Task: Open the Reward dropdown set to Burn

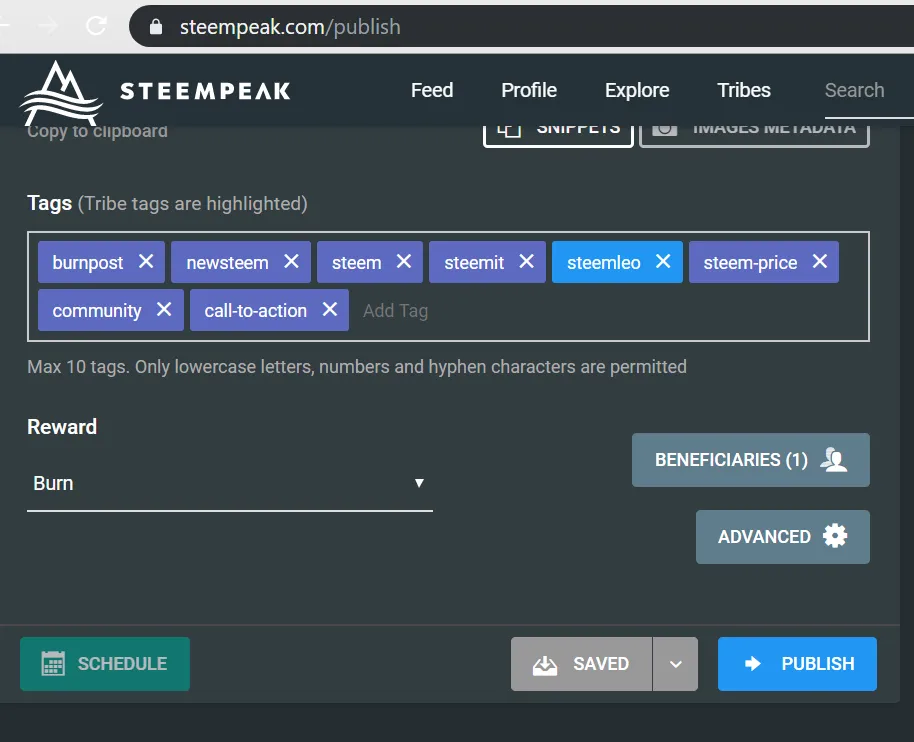Action: pyautogui.click(x=230, y=484)
